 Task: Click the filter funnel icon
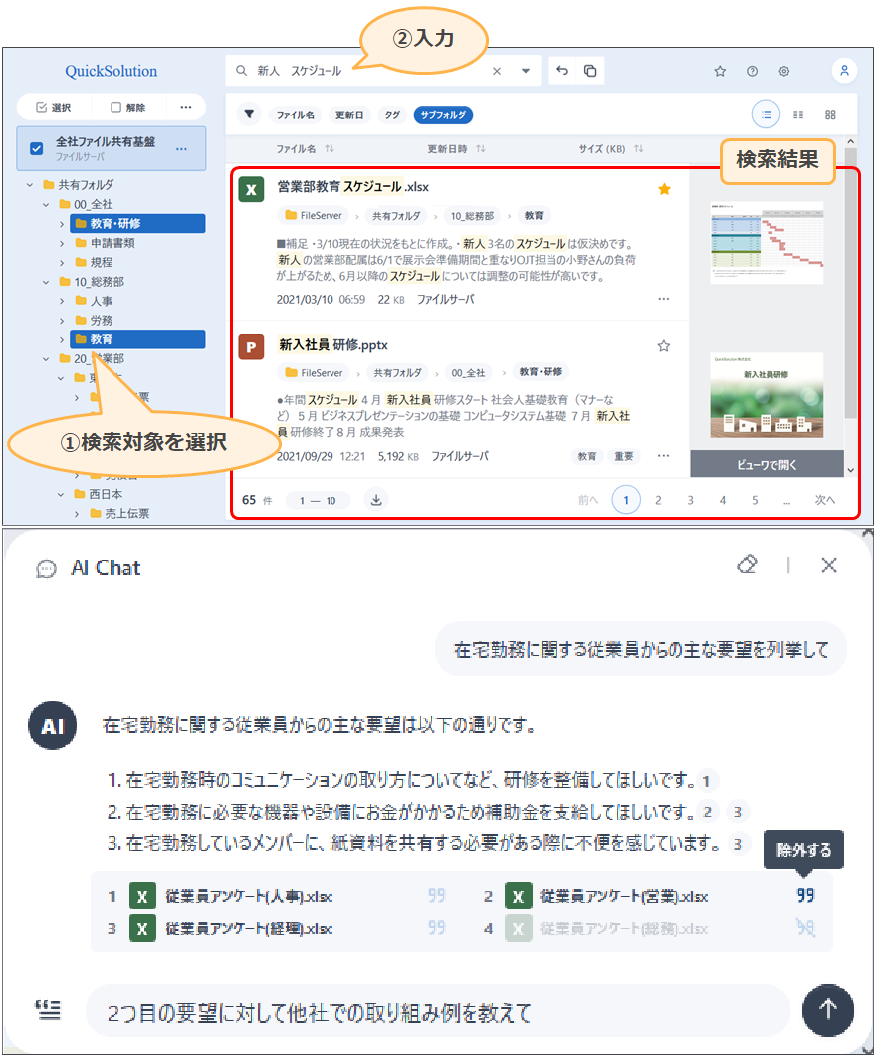[249, 114]
